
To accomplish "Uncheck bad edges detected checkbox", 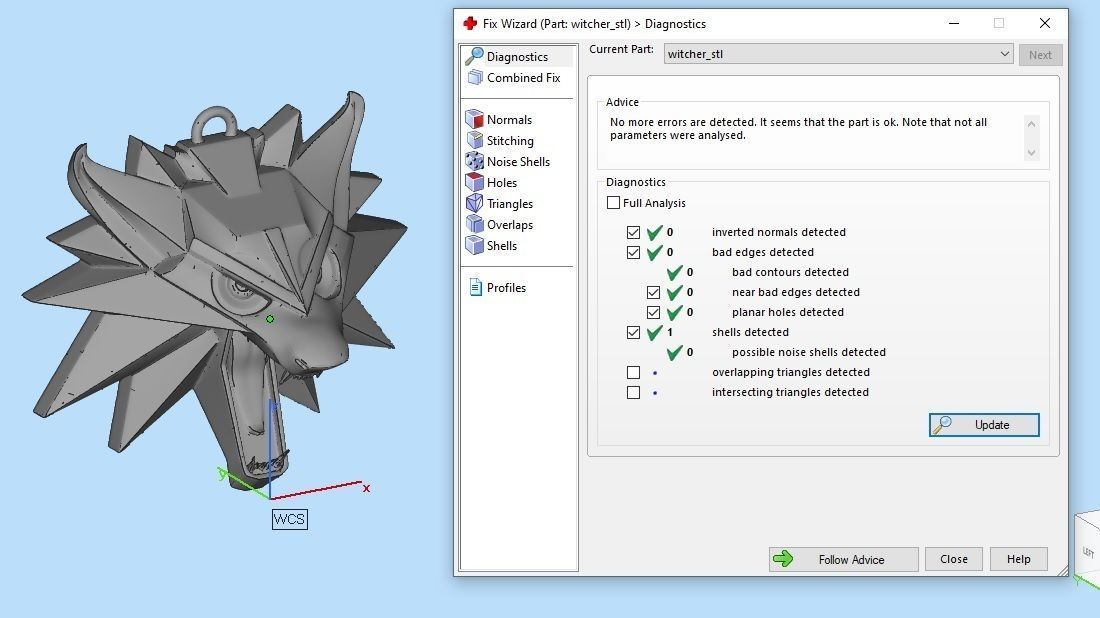I will tap(633, 253).
